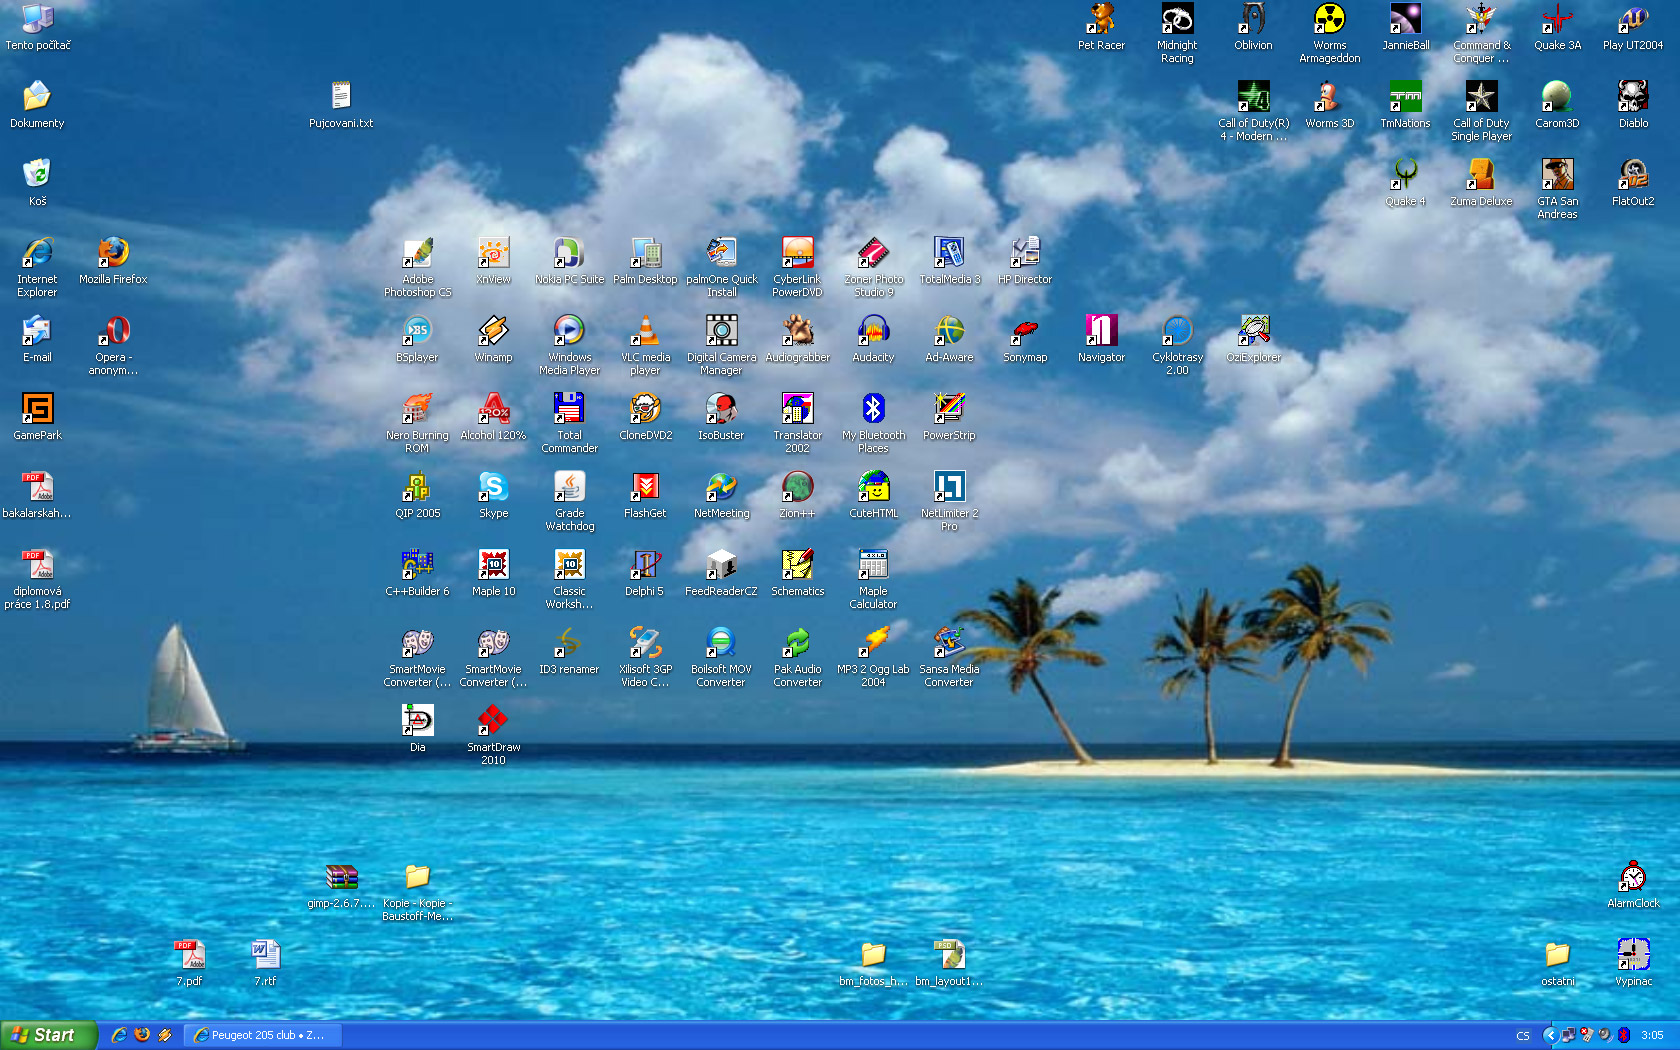Image resolution: width=1680 pixels, height=1050 pixels.
Task: Click the Audacity desktop shortcut
Action: 873,332
